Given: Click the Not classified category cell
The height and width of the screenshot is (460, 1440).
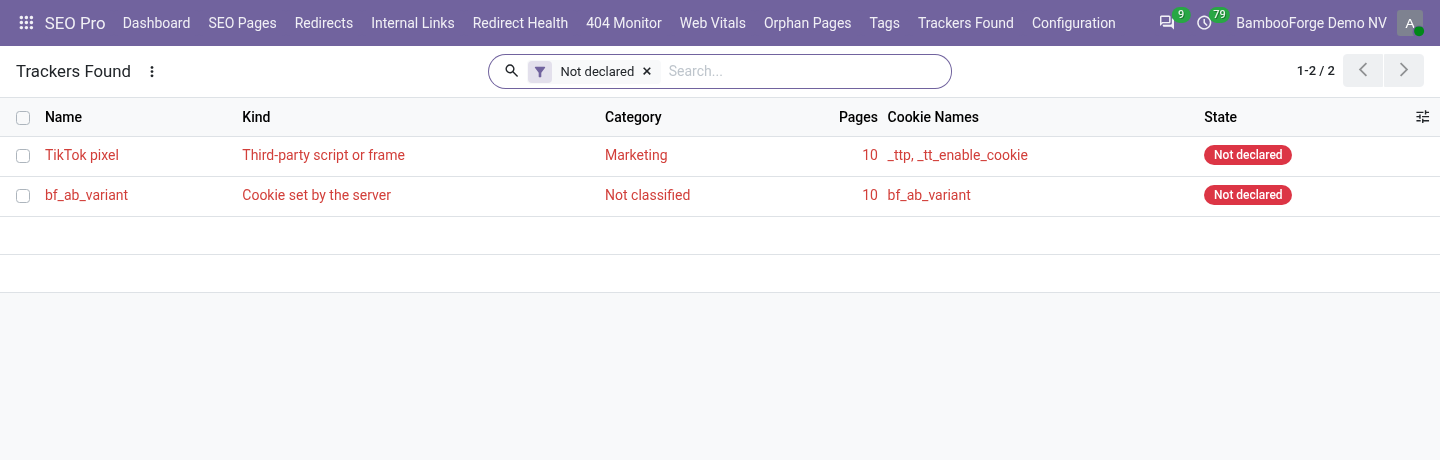Looking at the screenshot, I should (647, 195).
